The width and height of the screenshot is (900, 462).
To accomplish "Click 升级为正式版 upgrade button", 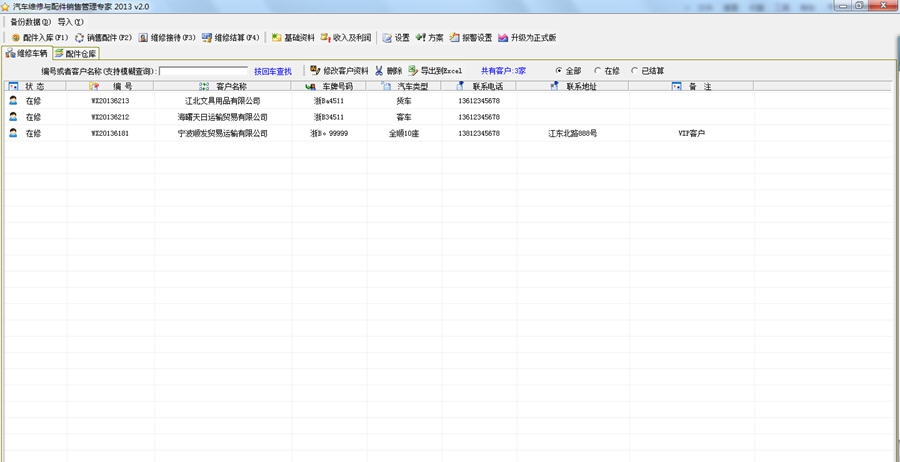I will tap(527, 38).
